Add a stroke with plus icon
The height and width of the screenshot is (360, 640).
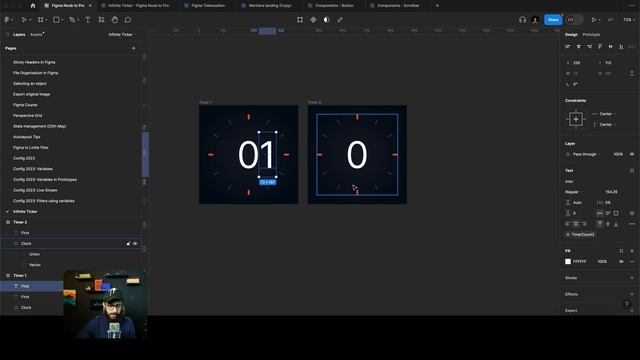point(632,278)
